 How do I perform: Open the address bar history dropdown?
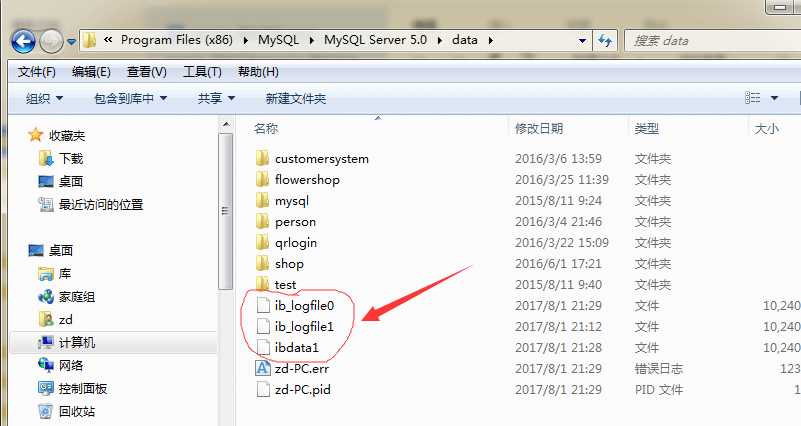pos(582,41)
